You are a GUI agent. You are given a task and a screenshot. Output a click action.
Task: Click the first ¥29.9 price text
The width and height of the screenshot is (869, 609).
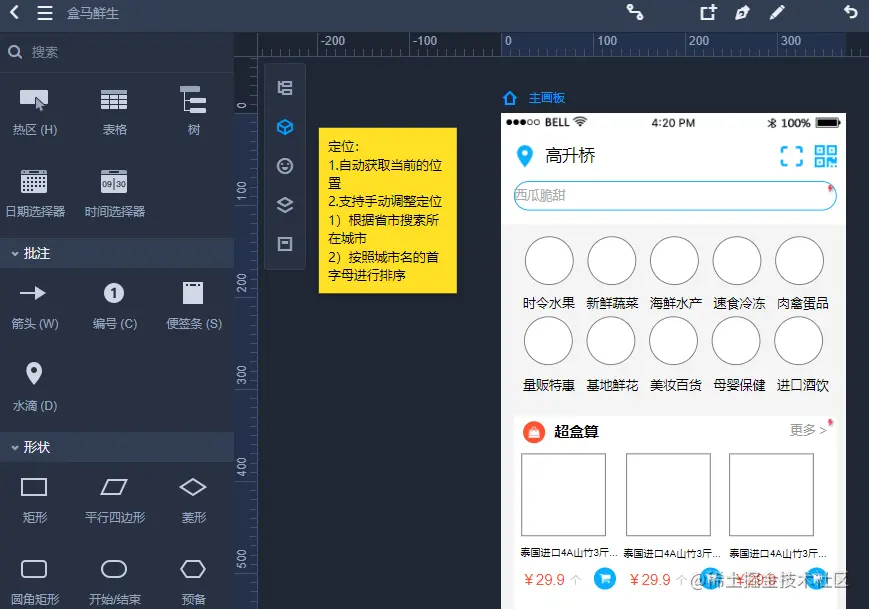tap(544, 580)
